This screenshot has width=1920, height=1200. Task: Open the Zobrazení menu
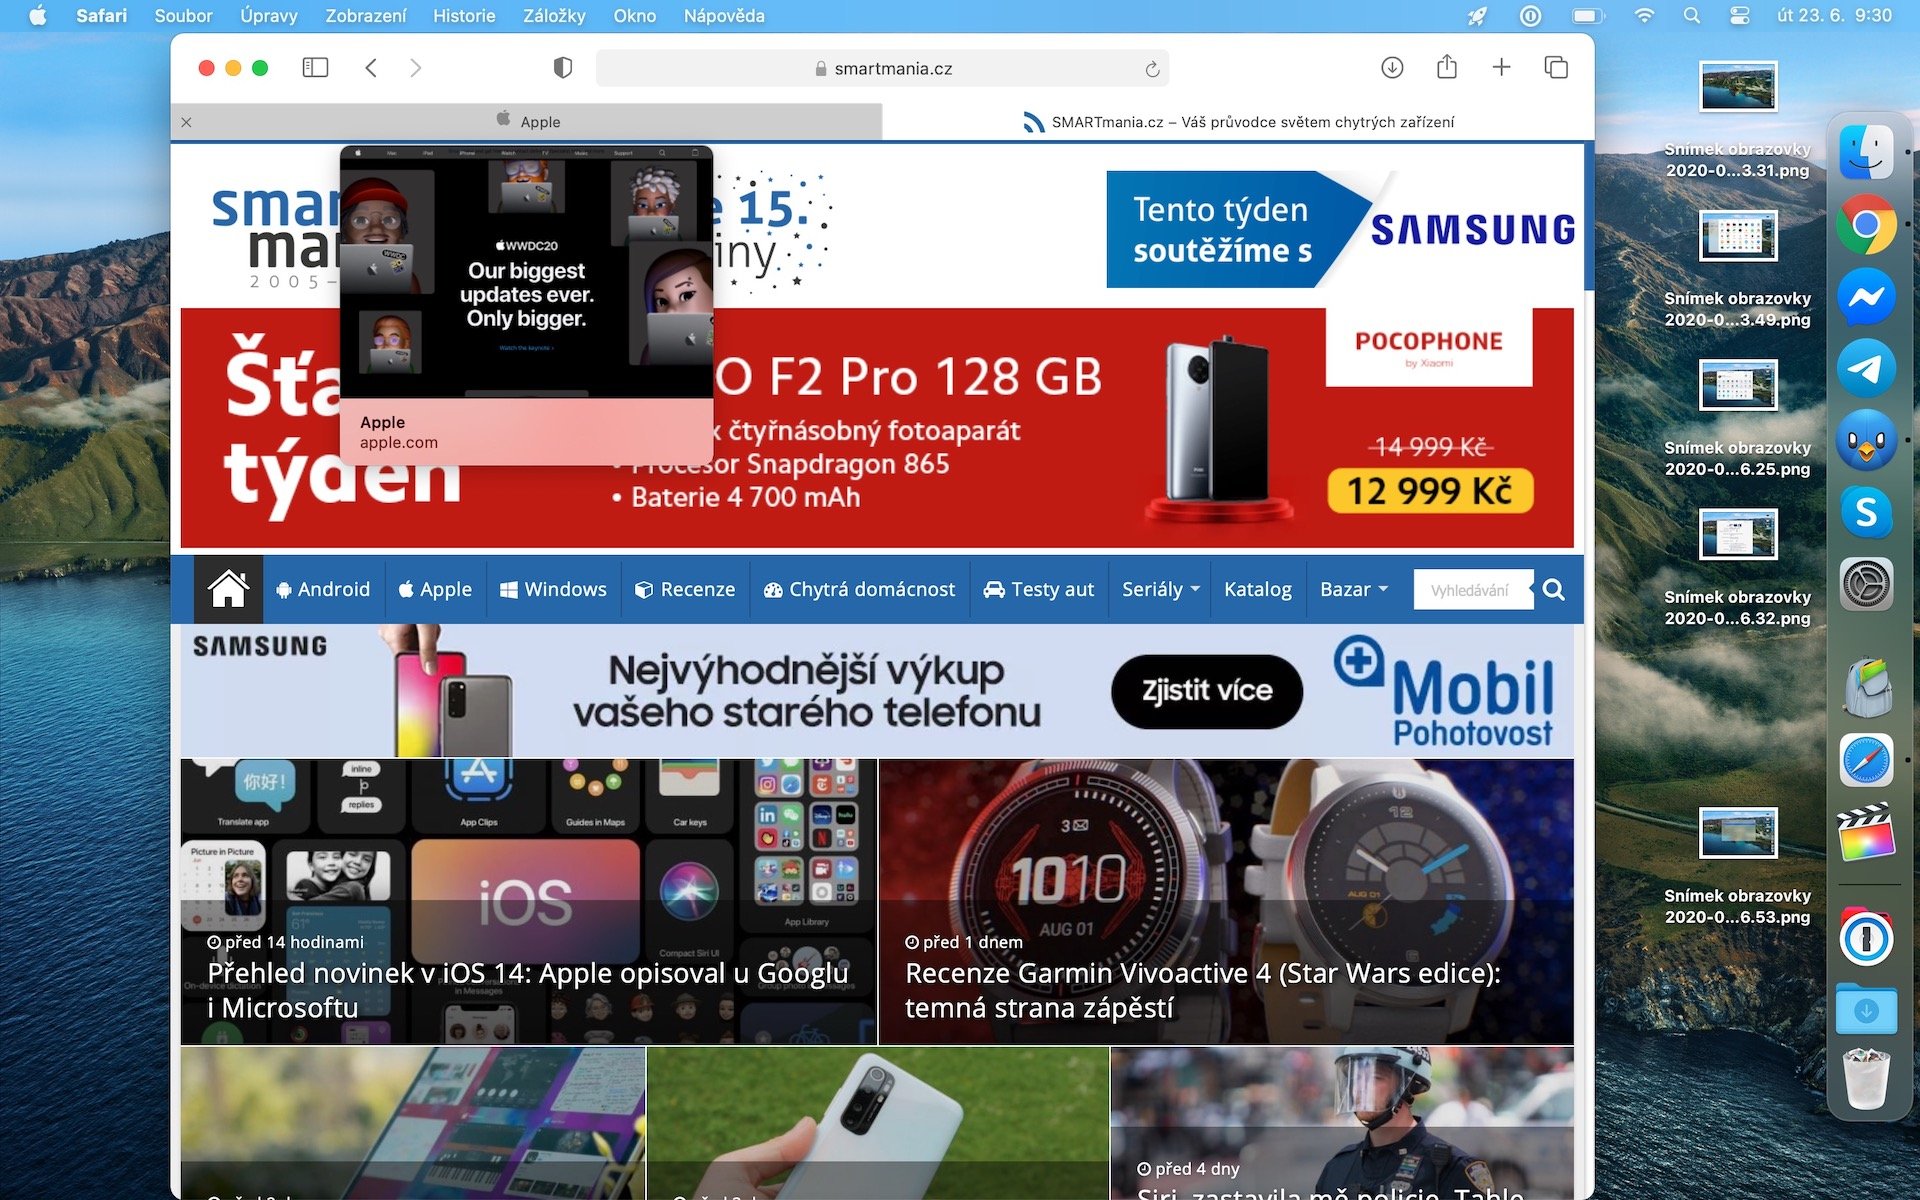tap(366, 16)
